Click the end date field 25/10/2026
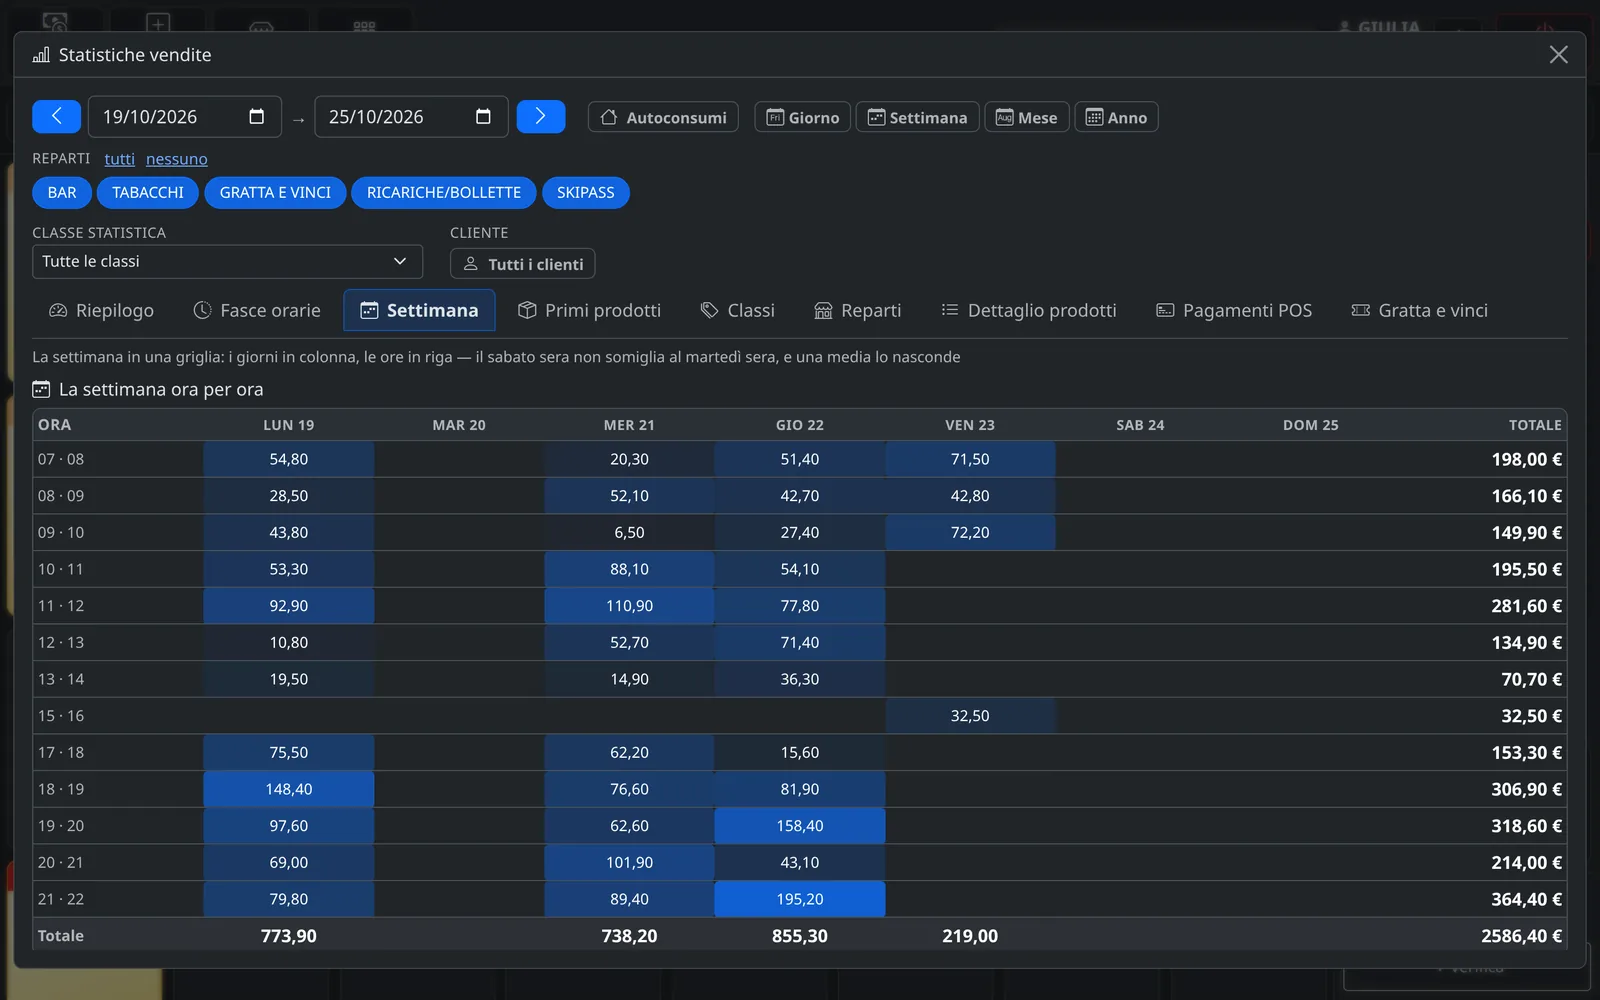The image size is (1600, 1000). (411, 117)
